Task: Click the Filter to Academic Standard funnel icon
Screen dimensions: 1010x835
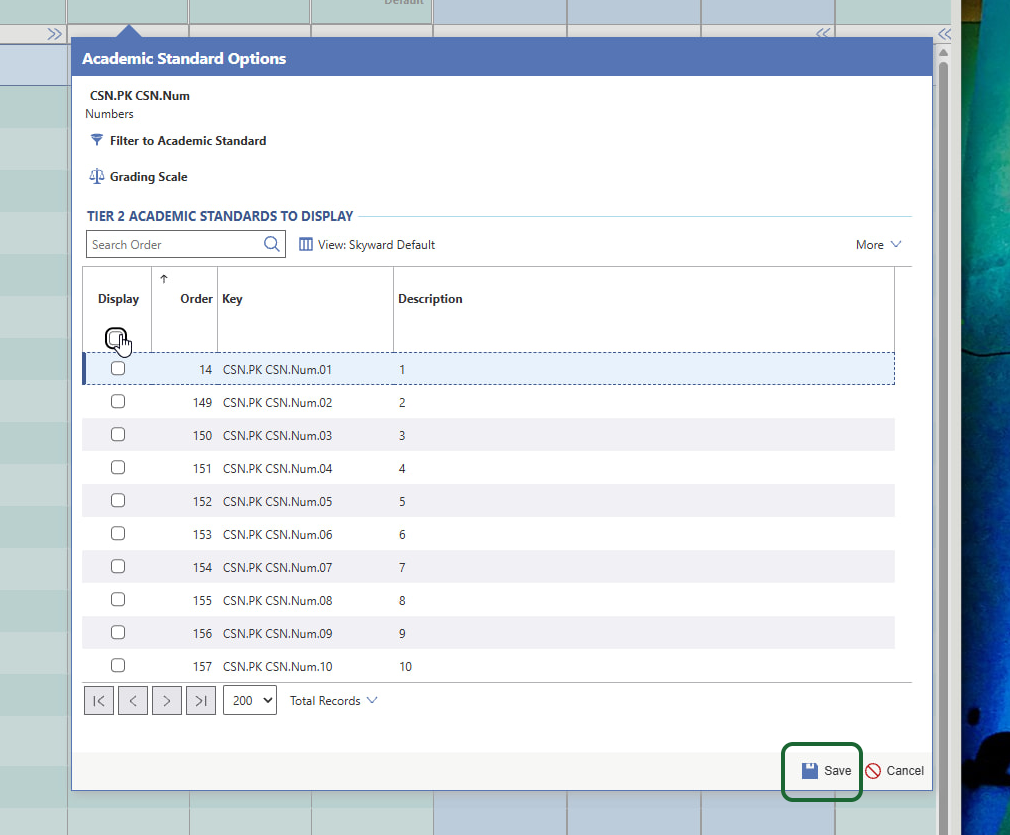Action: point(97,140)
